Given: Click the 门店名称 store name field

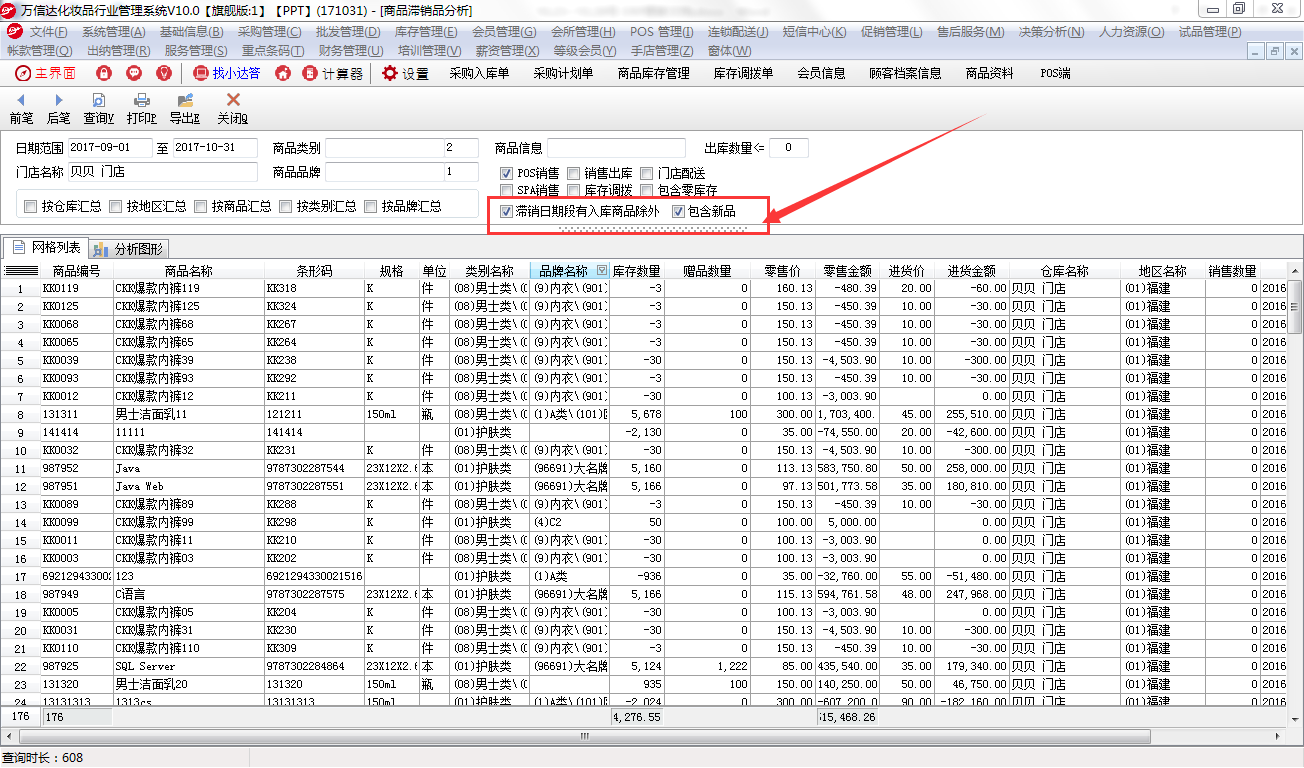Looking at the screenshot, I should coord(163,172).
